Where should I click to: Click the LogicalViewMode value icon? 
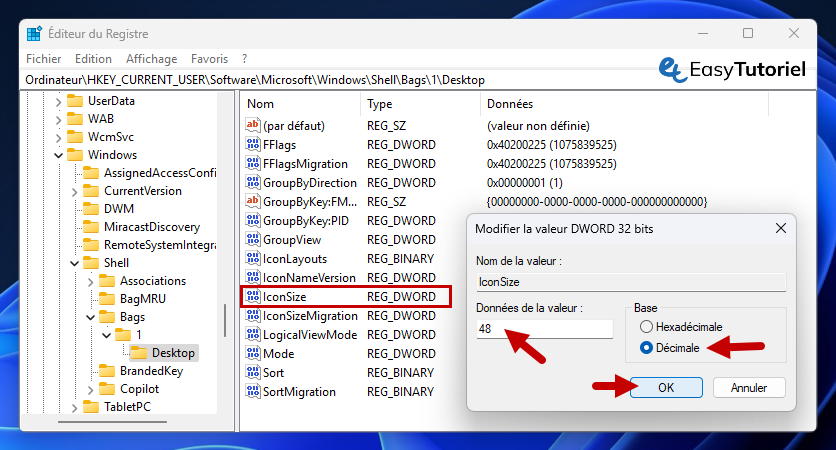tap(253, 335)
